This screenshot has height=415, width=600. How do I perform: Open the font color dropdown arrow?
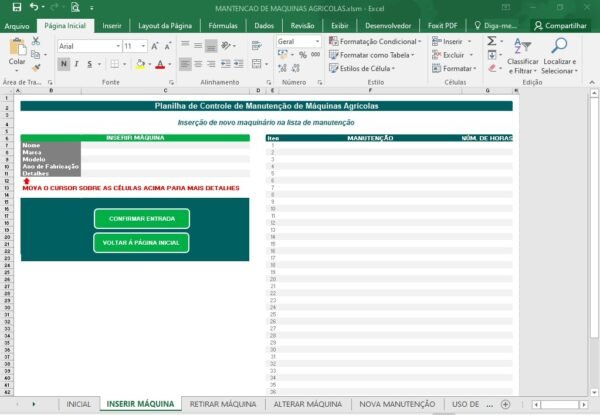[170, 64]
